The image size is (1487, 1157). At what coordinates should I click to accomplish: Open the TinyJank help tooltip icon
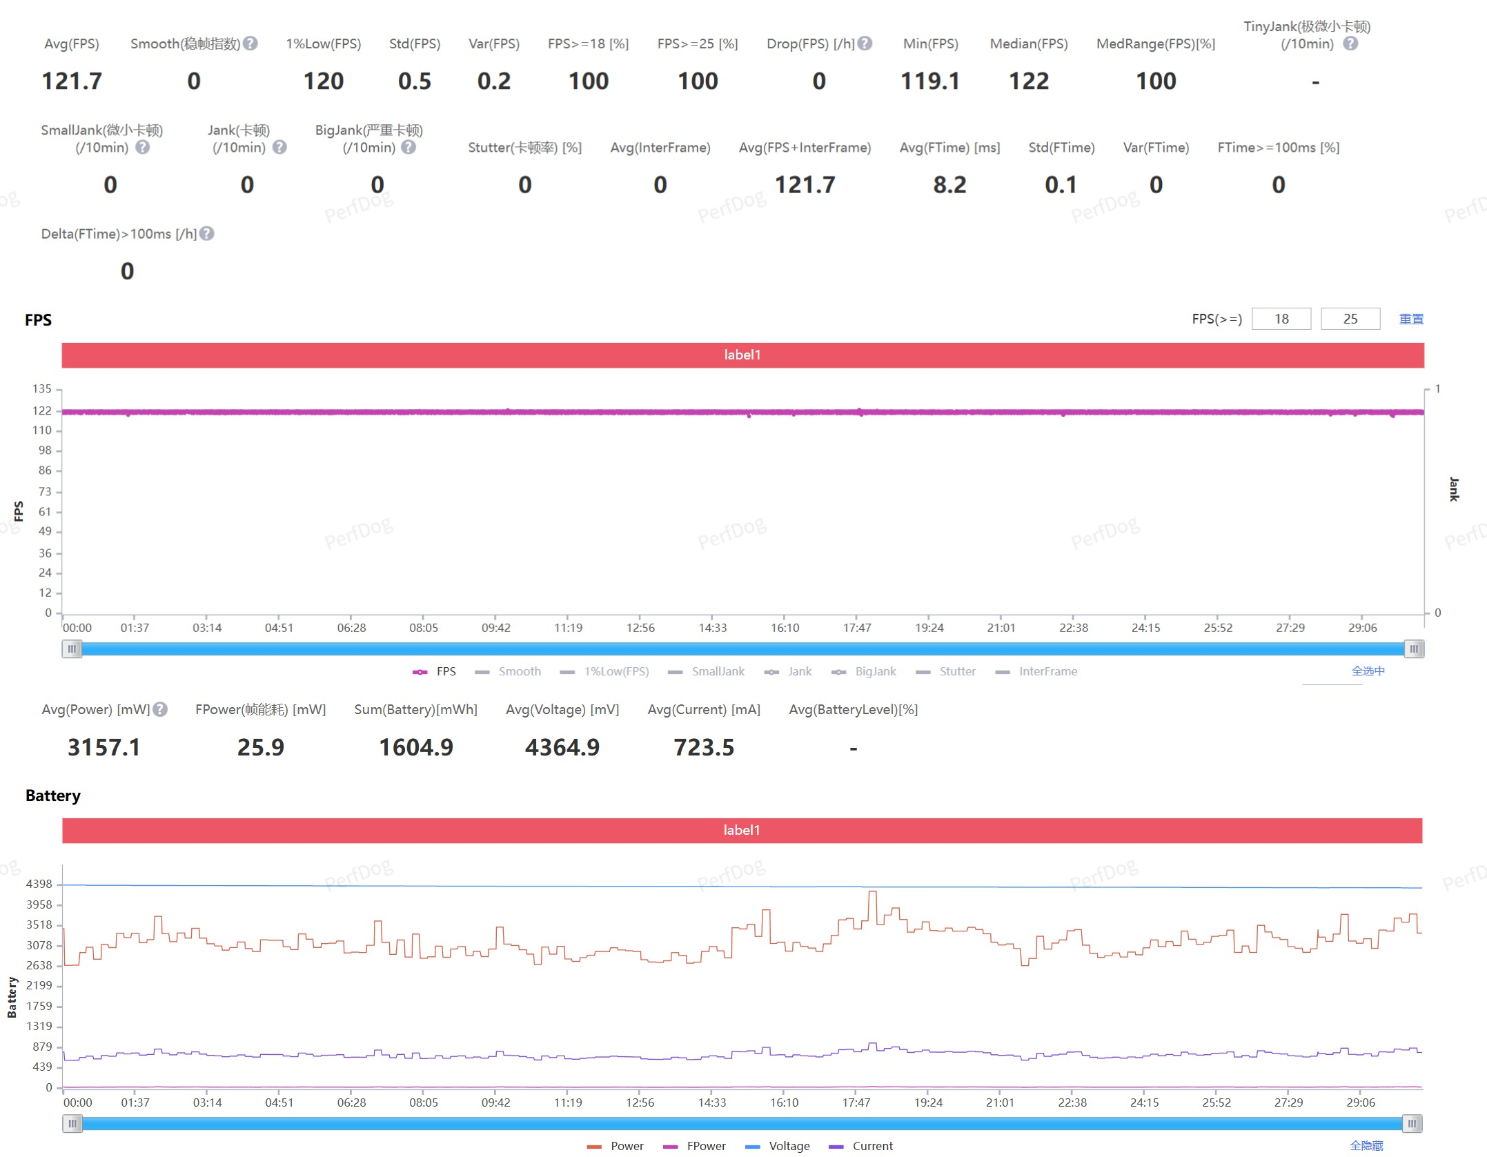coord(1350,44)
